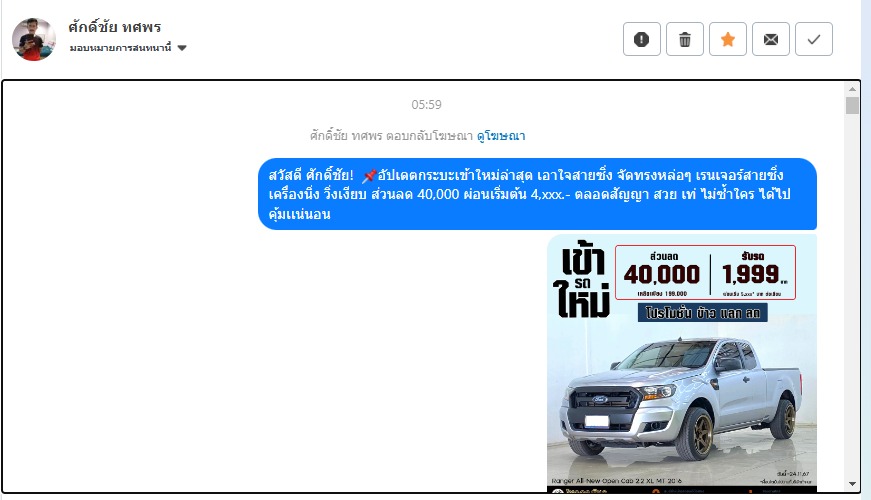Screen dimensions: 871x500
Task: Delete conversation using trash icon
Action: coord(685,39)
